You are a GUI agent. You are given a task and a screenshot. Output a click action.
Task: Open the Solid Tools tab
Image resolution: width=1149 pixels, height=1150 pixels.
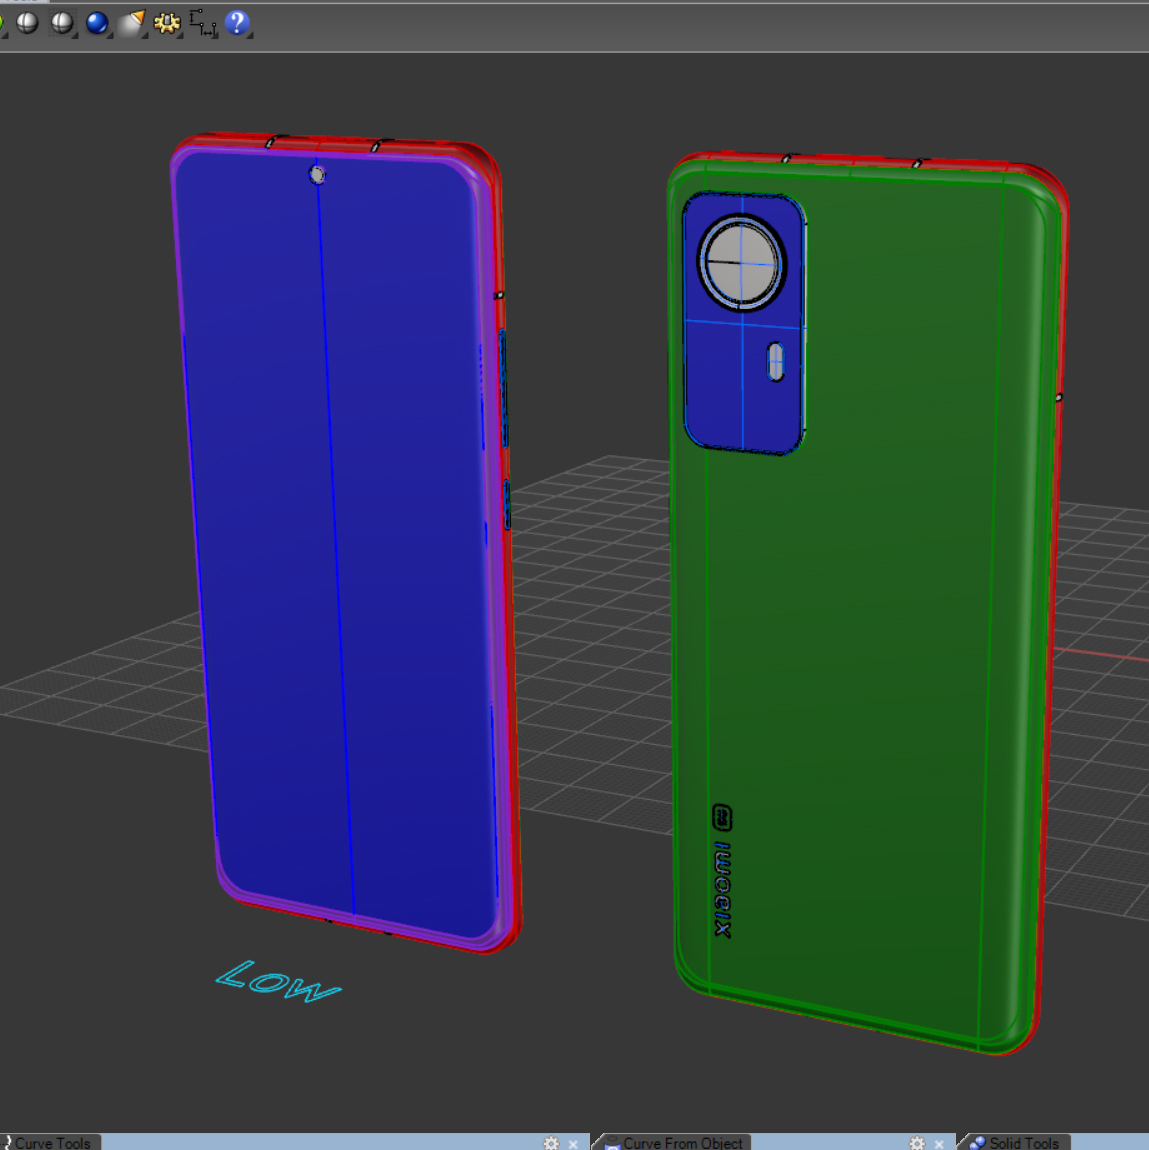[x=1023, y=1142]
